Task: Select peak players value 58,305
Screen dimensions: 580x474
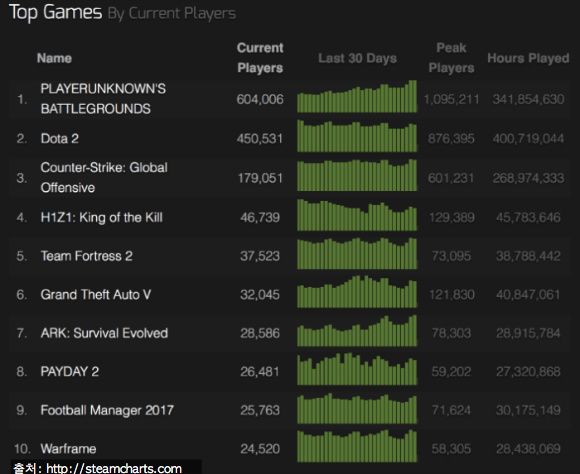Action: [451, 449]
